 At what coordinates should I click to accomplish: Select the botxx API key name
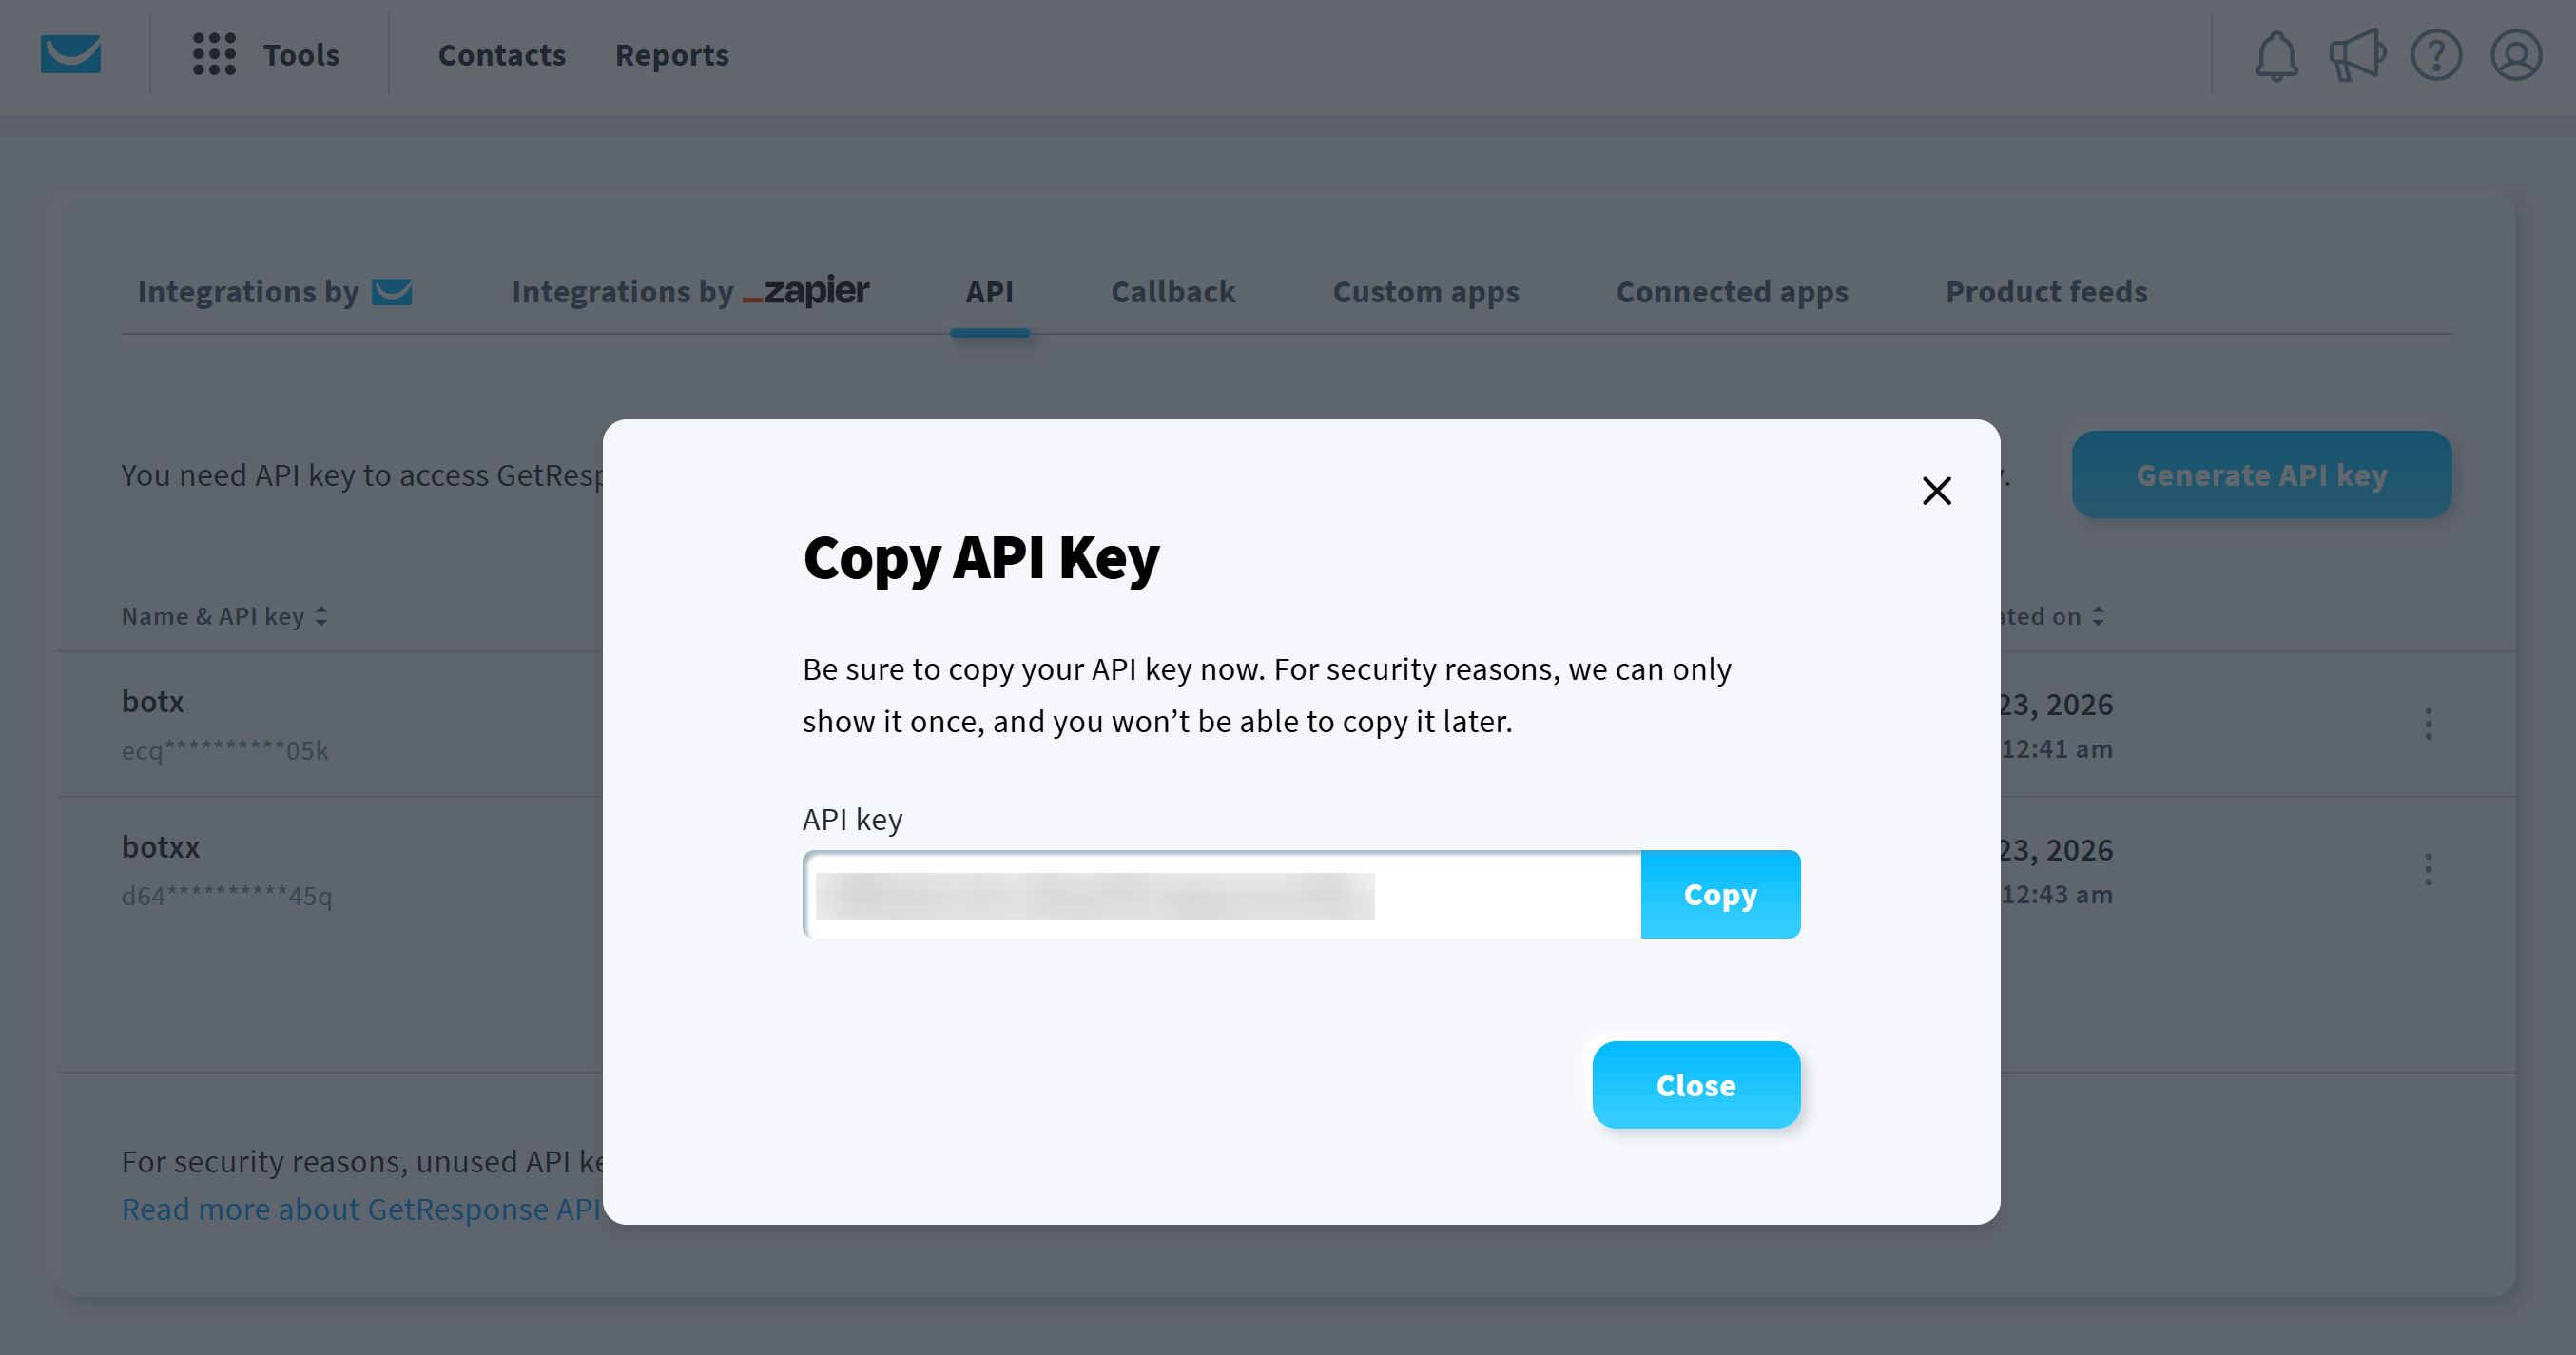pyautogui.click(x=161, y=847)
